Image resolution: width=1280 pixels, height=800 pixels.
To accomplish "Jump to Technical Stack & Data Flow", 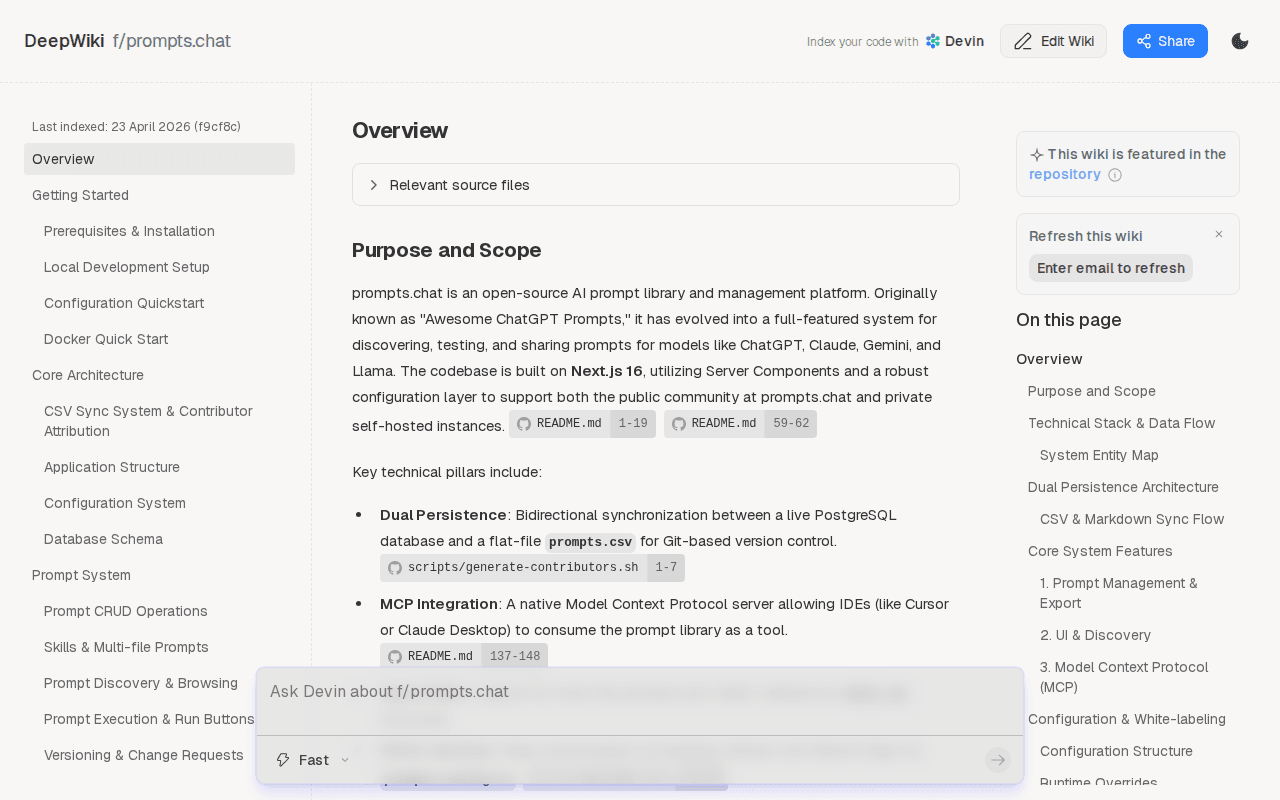I will 1122,423.
